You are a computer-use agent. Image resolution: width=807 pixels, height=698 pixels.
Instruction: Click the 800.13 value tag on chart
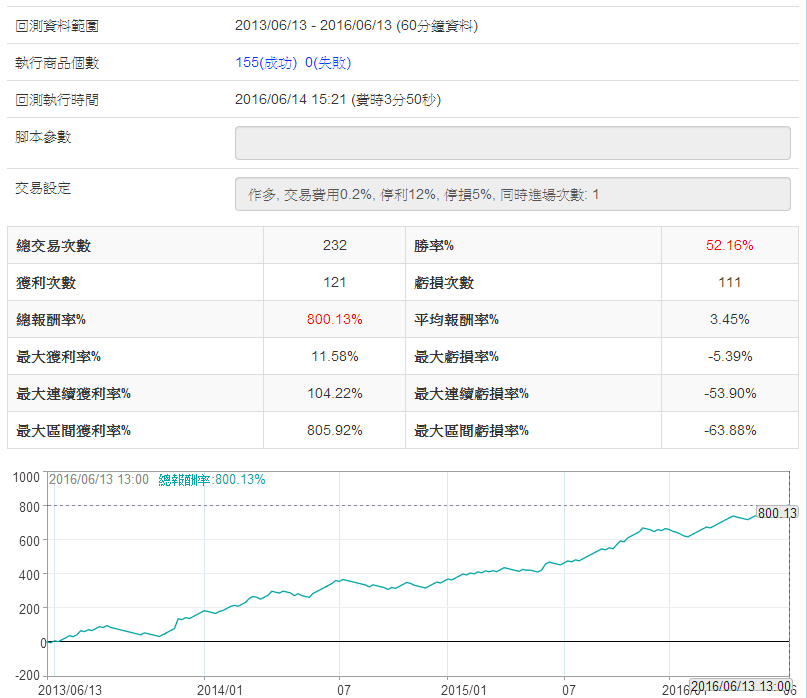click(776, 513)
